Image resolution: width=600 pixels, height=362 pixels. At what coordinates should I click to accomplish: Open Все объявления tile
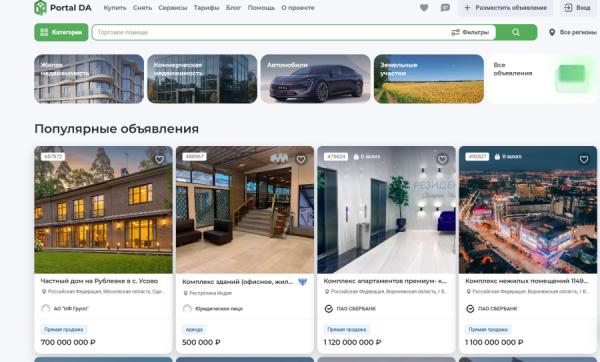coord(542,79)
